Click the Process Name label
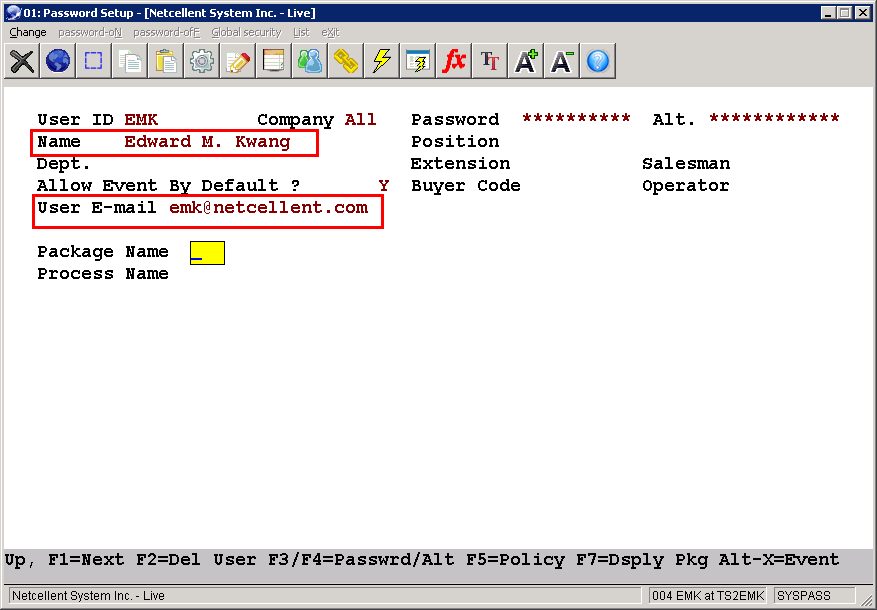Image resolution: width=877 pixels, height=610 pixels. [x=103, y=273]
